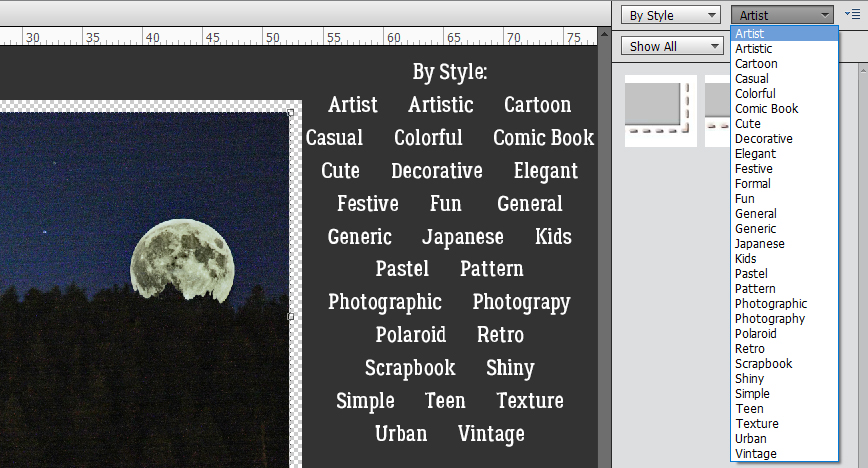868x468 pixels.
Task: Click the "By Style:" heading text on canvas
Action: point(450,72)
